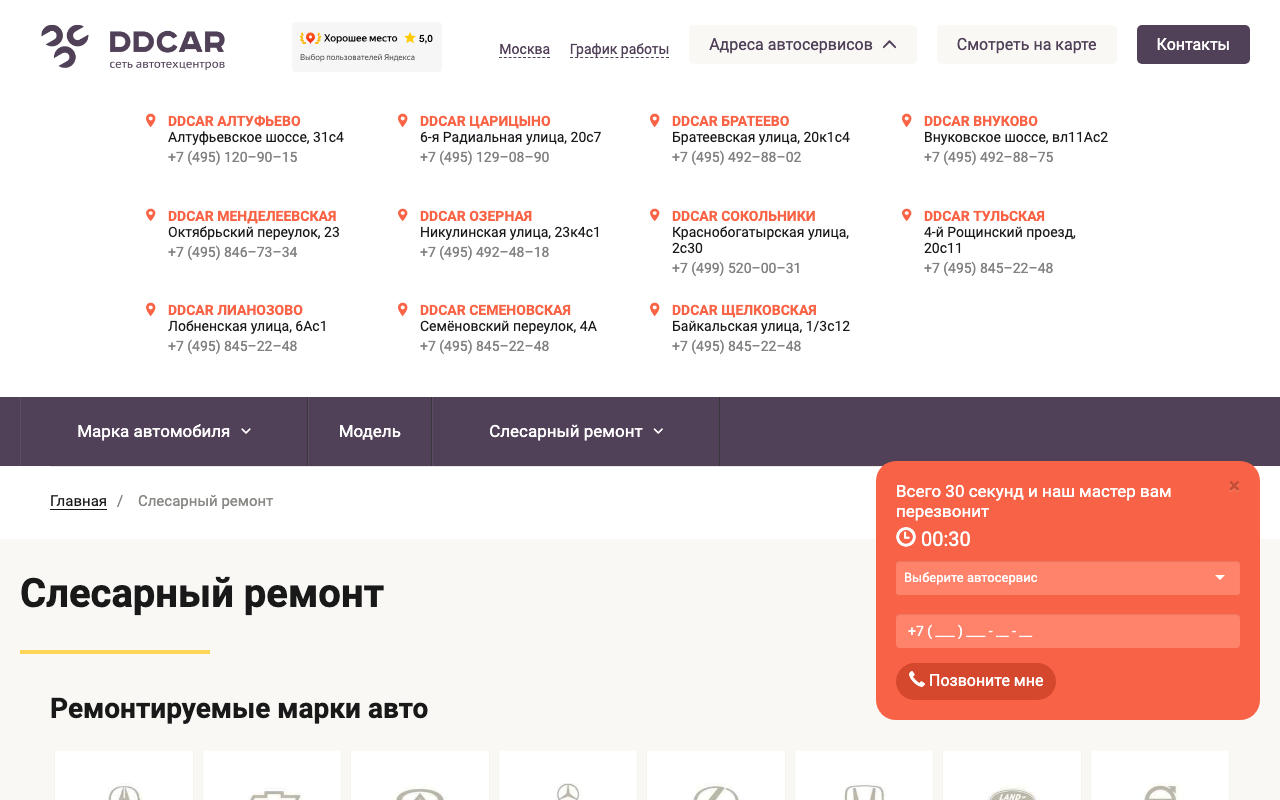This screenshot has width=1280, height=800.
Task: Open the DDCAR МЕНДЕЛЕЕВСКАЯ service link
Action: (x=252, y=216)
